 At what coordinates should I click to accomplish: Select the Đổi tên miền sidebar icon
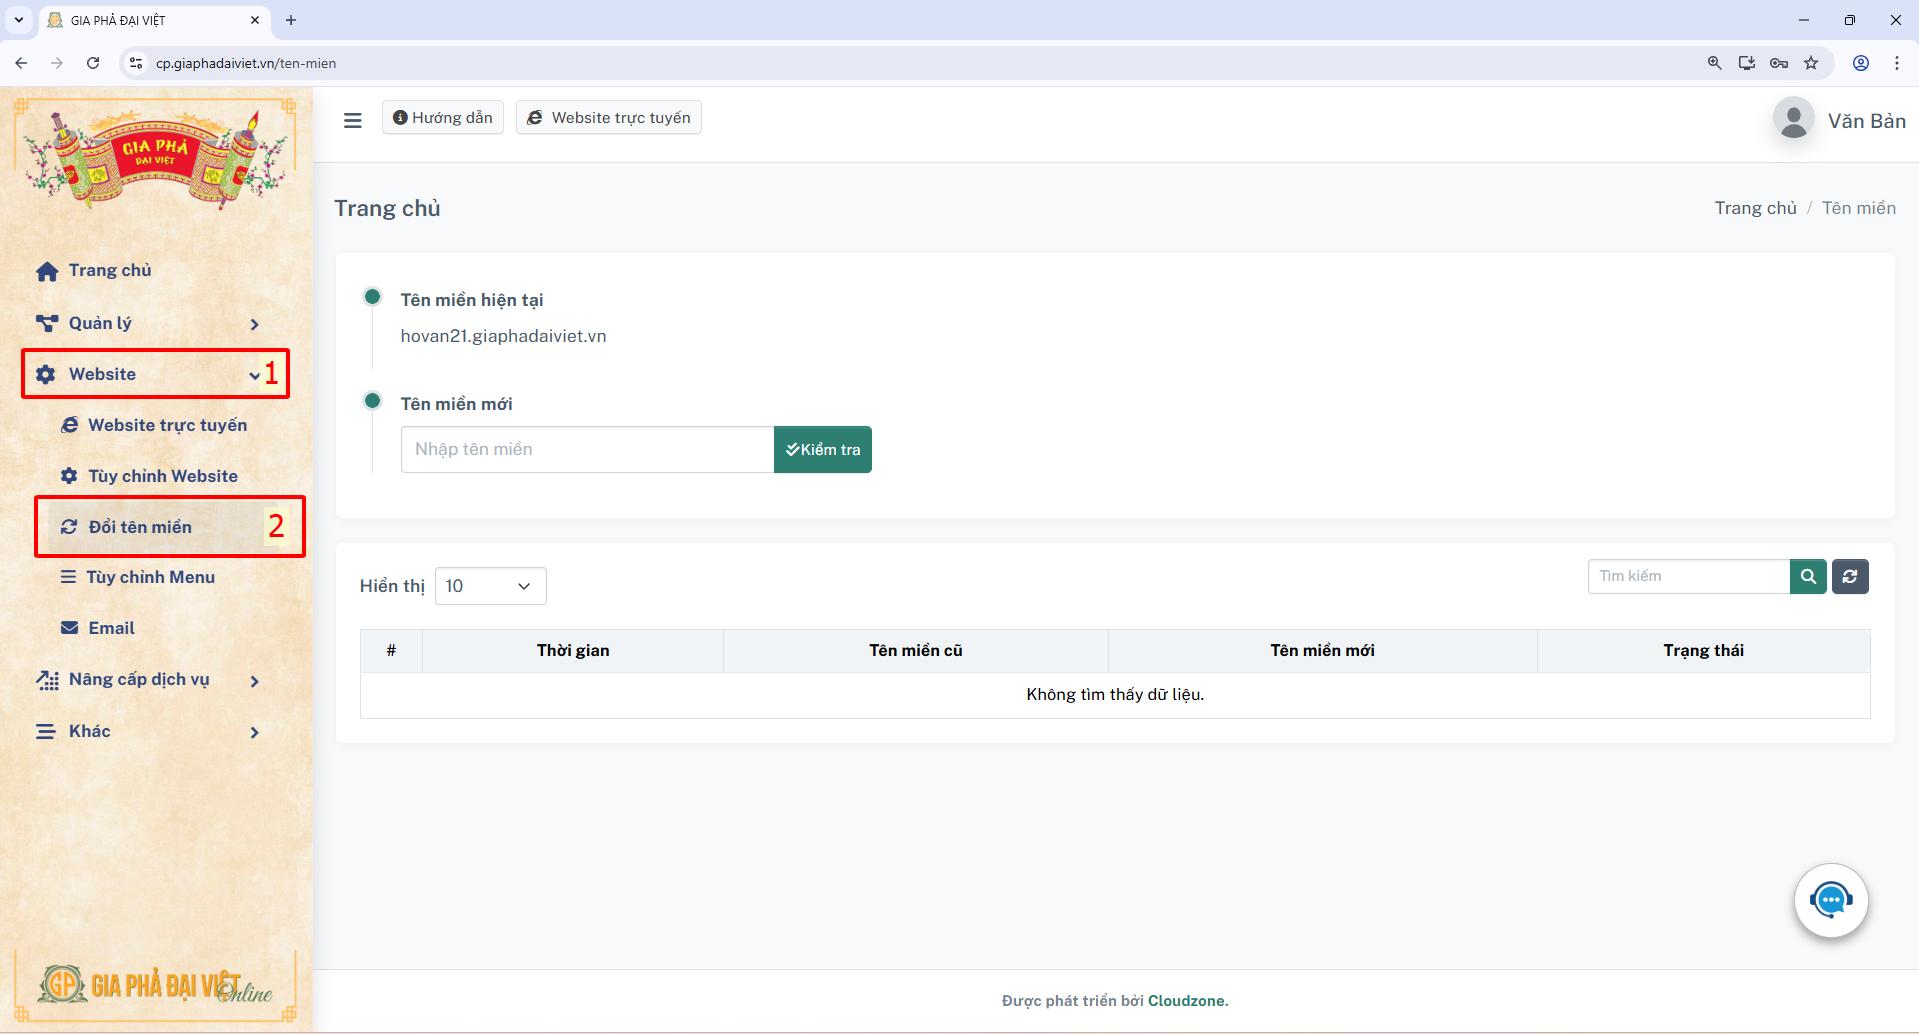[x=68, y=526]
